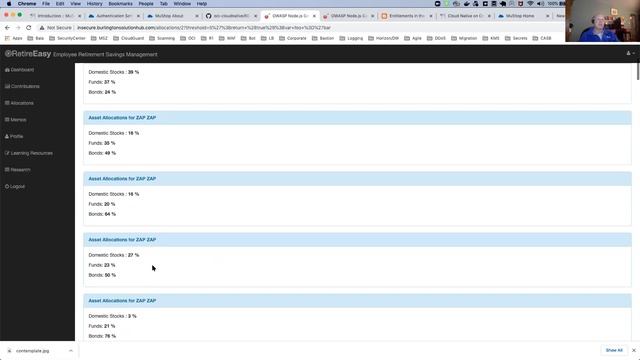Click 'Funds: 37 %' text
The width and height of the screenshot is (640, 360).
pos(102,82)
